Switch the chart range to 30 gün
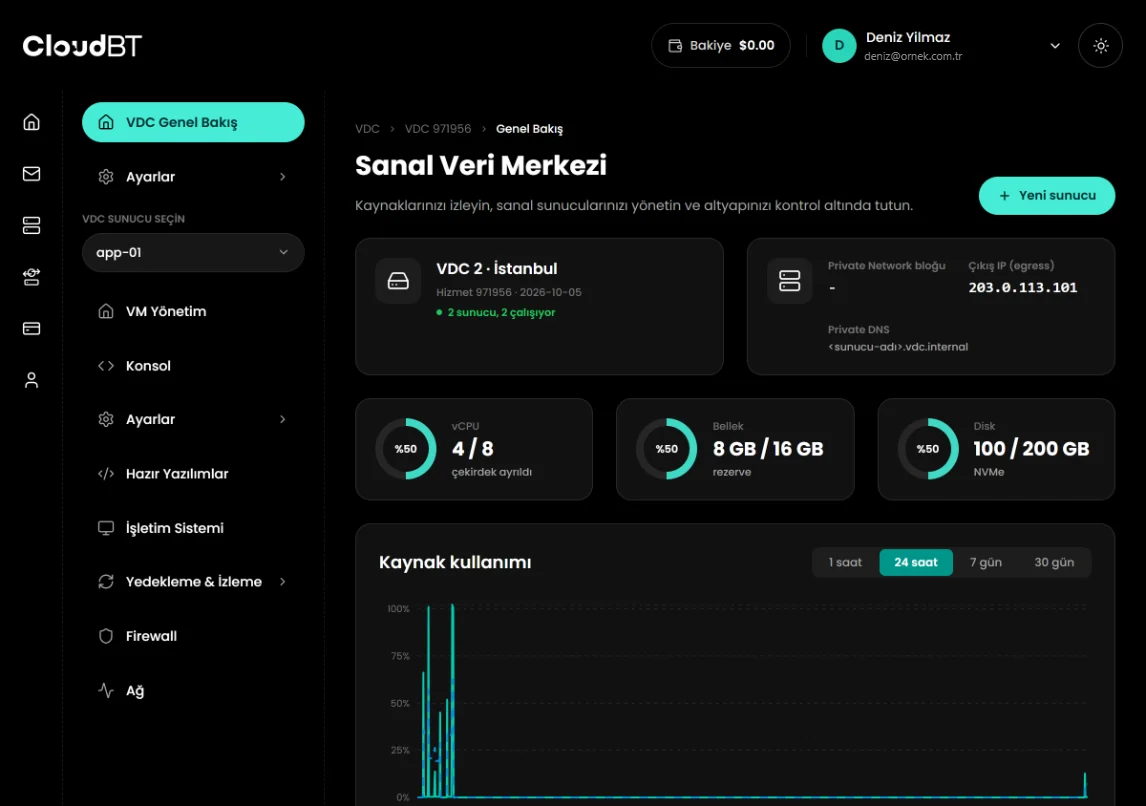 click(x=1054, y=563)
